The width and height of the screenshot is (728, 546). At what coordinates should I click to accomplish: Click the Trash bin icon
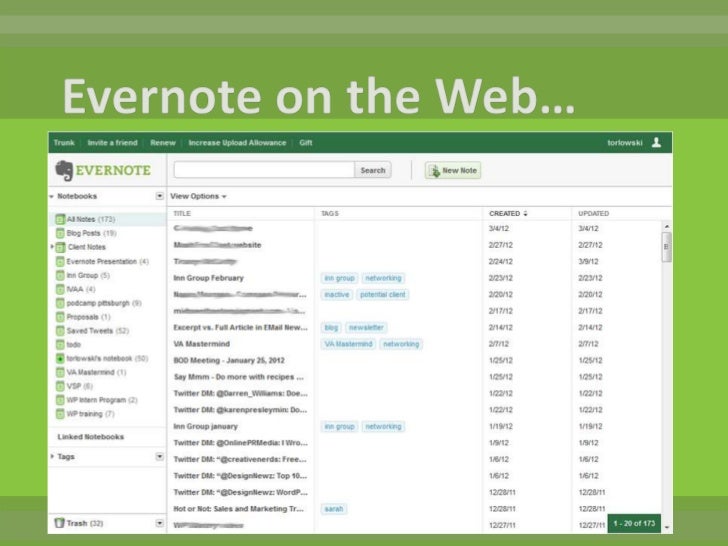[59, 523]
